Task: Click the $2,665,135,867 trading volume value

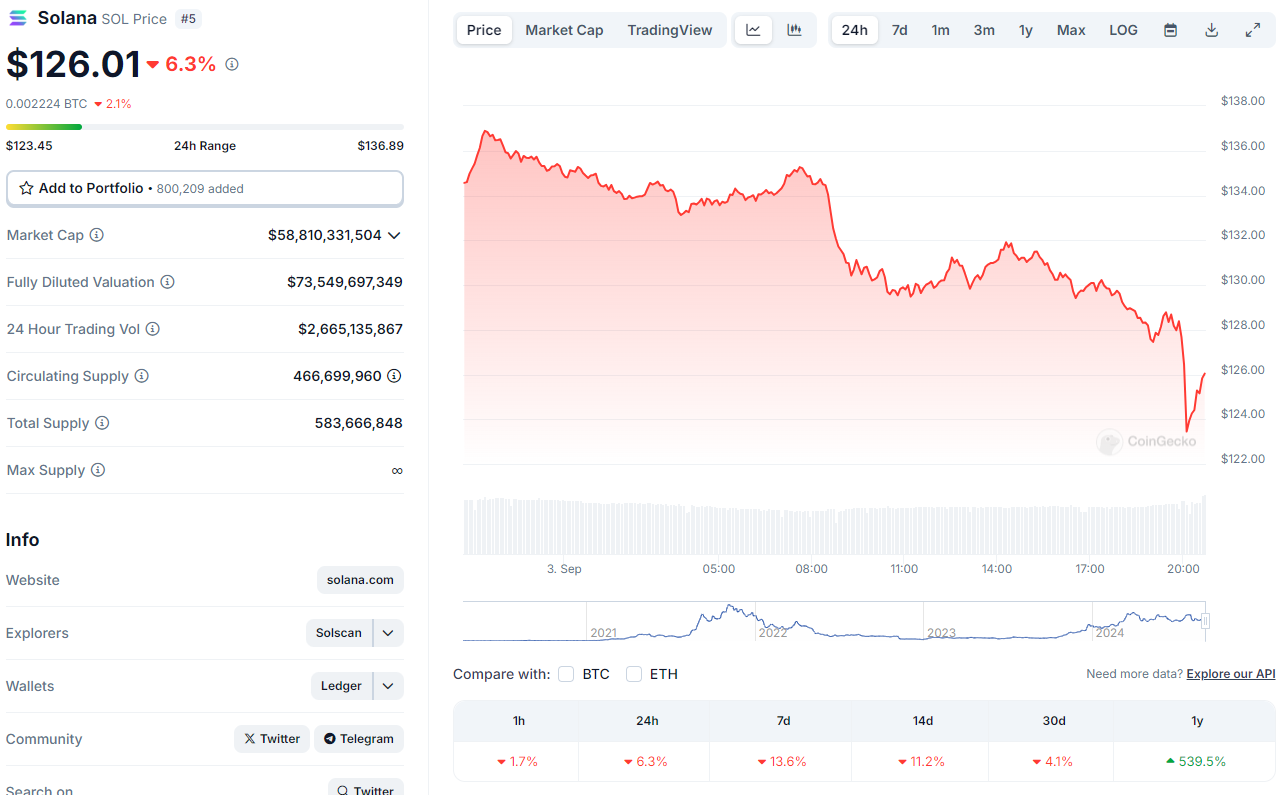Action: [x=350, y=329]
